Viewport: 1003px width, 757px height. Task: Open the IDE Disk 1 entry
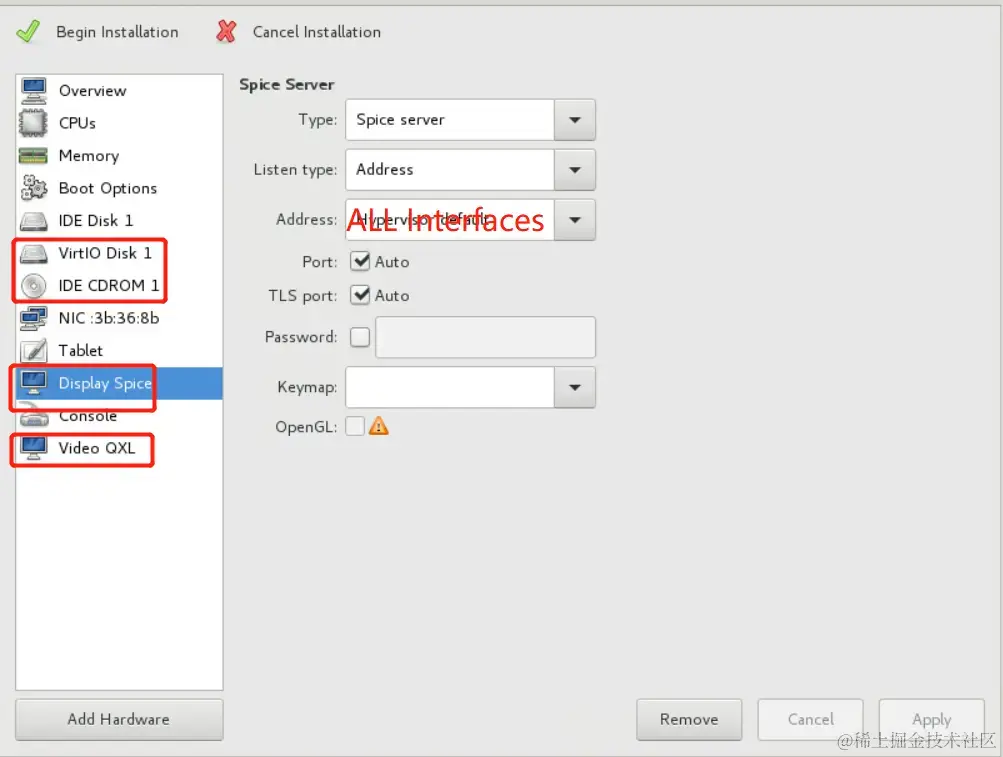(x=119, y=221)
